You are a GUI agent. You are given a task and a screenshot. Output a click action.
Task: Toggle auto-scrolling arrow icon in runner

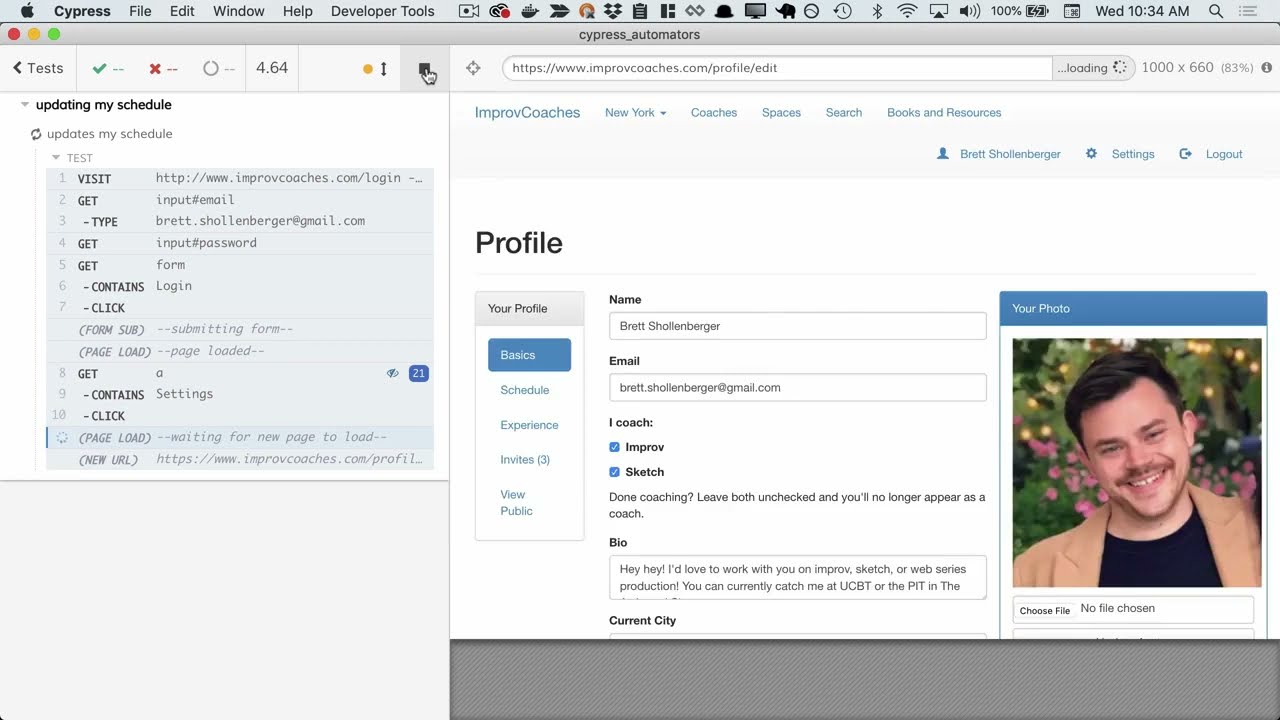[x=383, y=69]
